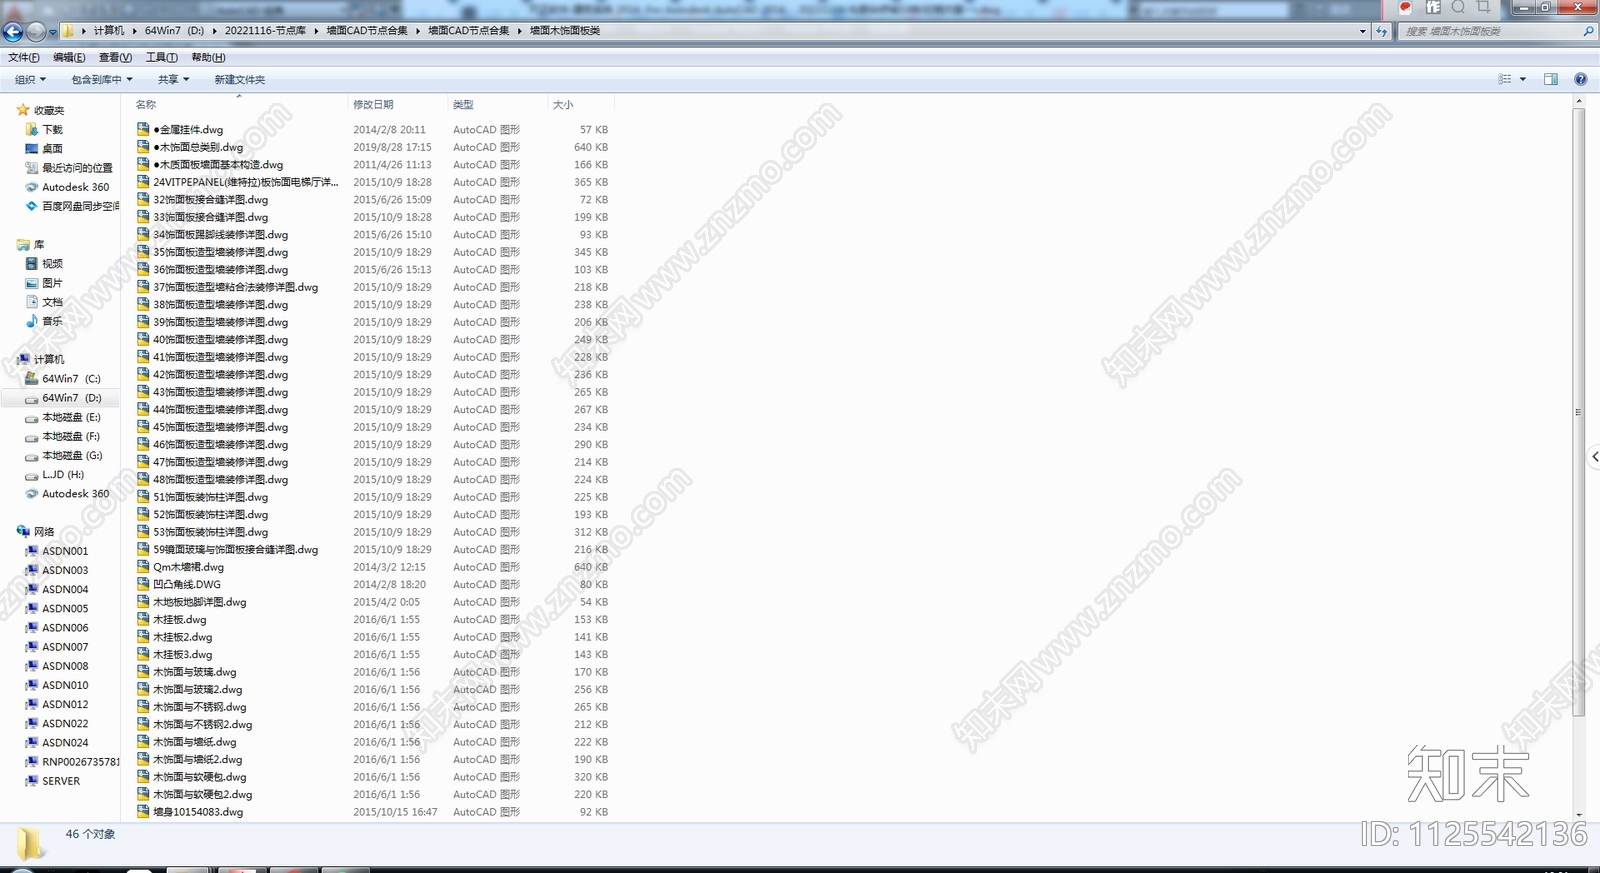Select 桌面 in favorites
Viewport: 1600px width, 873px height.
coord(52,148)
